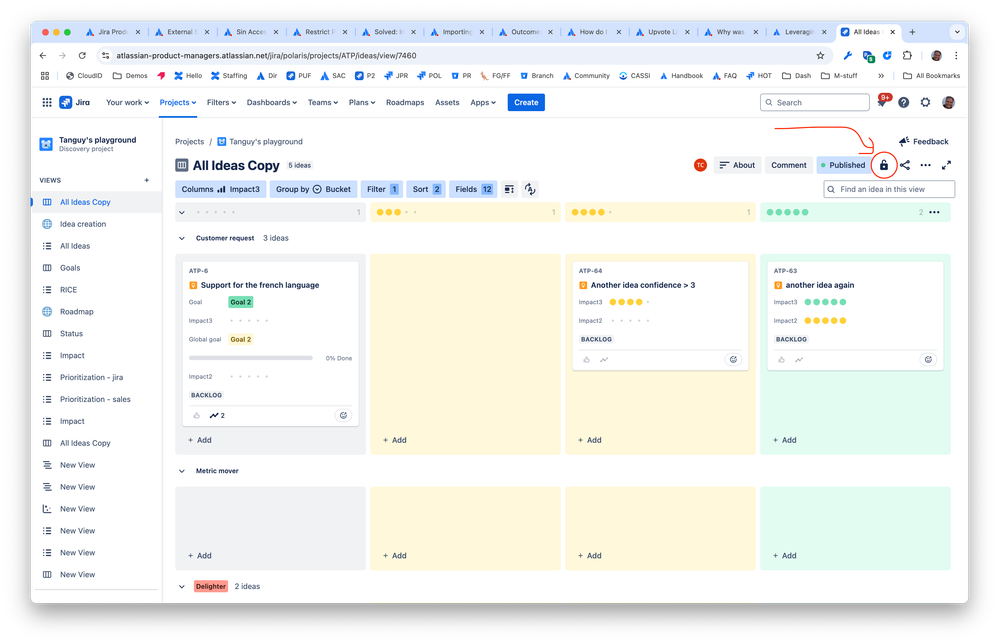Open the Filters dropdown menu
999x644 pixels.
click(221, 103)
